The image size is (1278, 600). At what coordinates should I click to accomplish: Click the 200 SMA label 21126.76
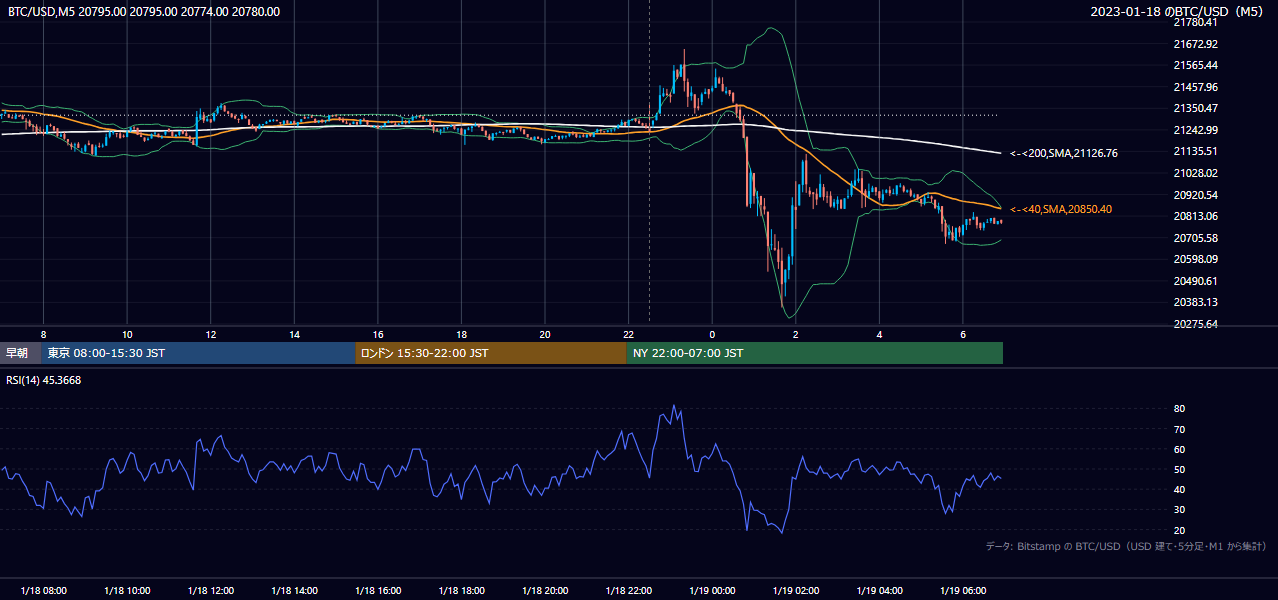1064,153
